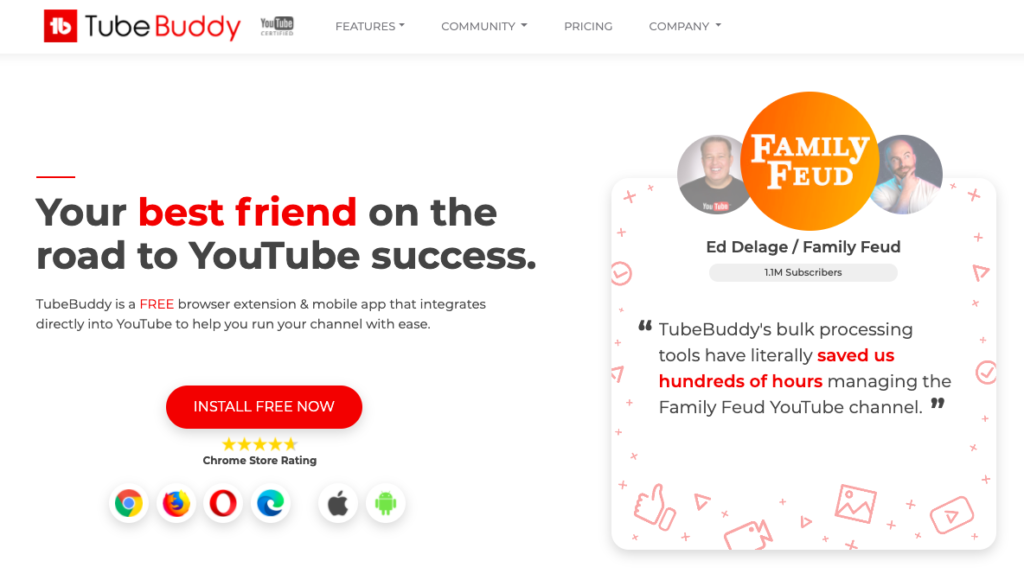Expand the Company dropdown menu
The width and height of the screenshot is (1024, 580).
coord(684,26)
